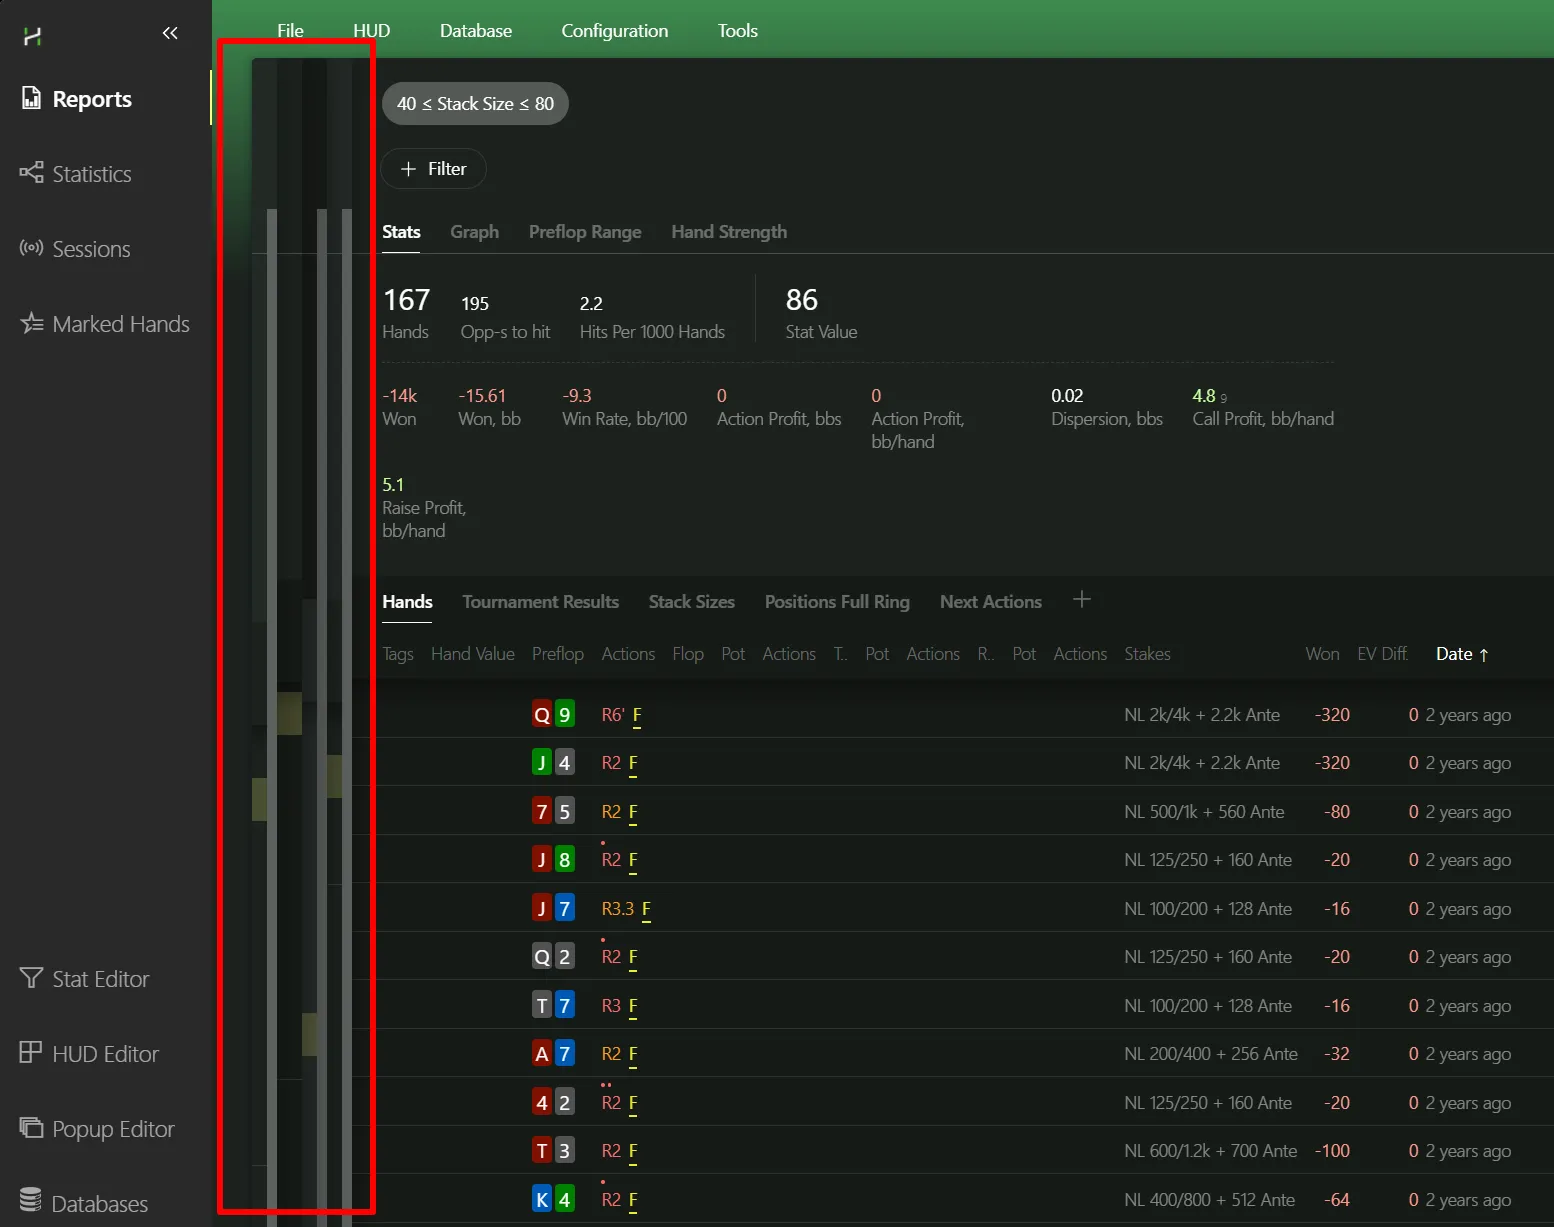
Task: Click the Hand2Note logo icon
Action: [32, 37]
